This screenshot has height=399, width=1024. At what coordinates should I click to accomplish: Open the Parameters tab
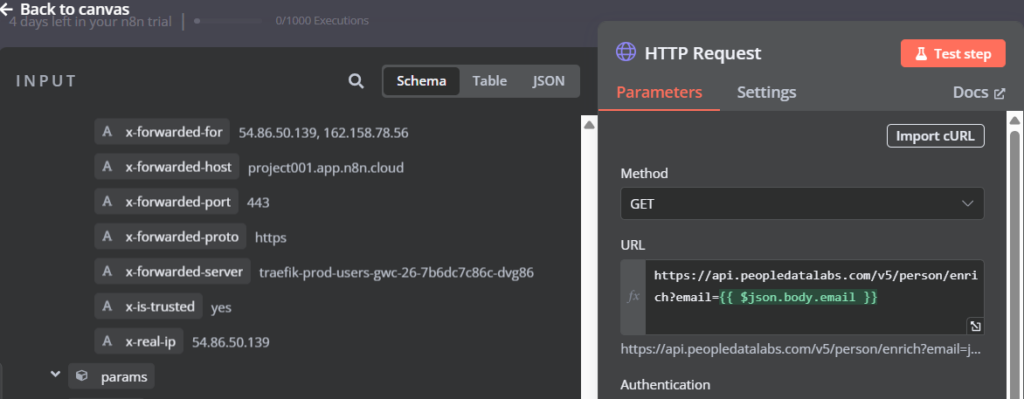point(659,92)
